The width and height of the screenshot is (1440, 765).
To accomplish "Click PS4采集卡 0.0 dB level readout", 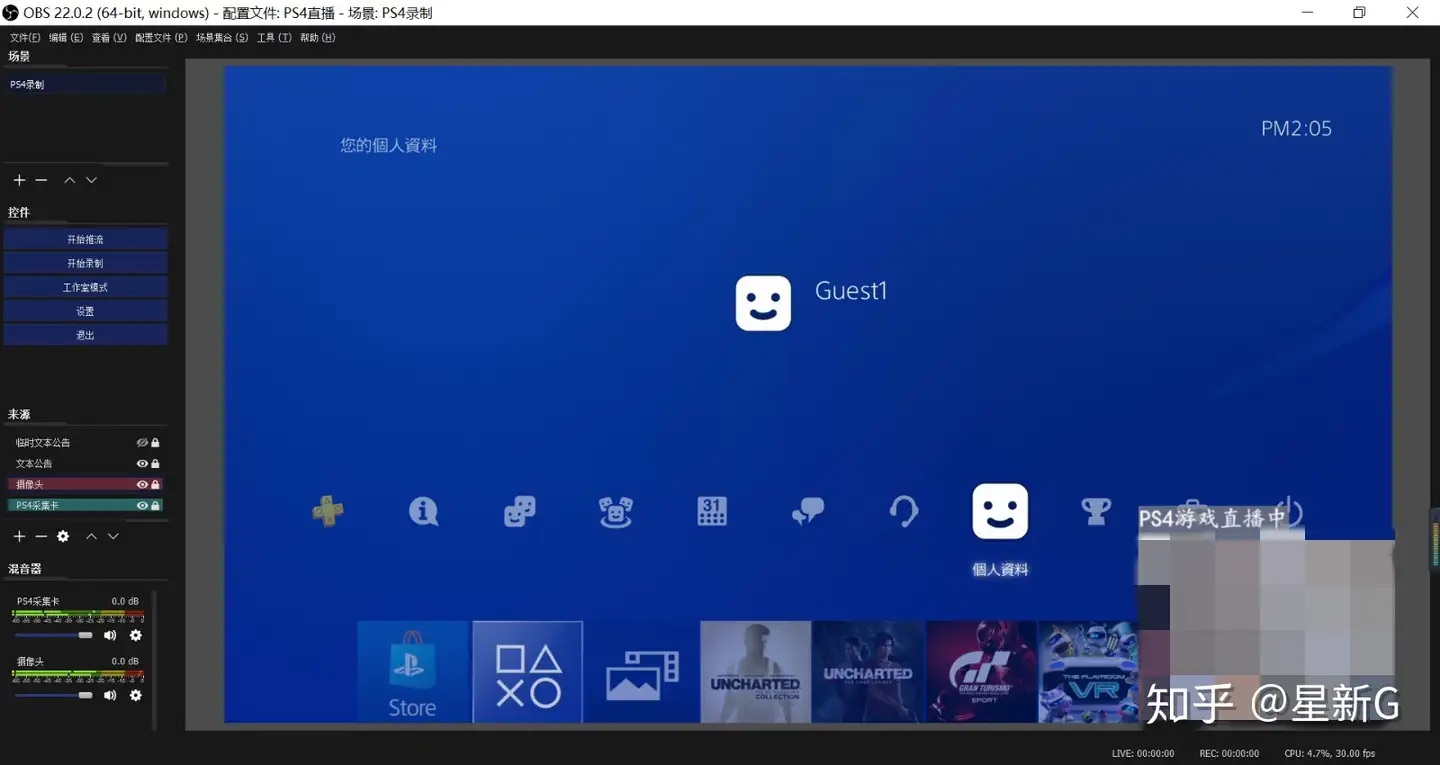I will [x=125, y=601].
